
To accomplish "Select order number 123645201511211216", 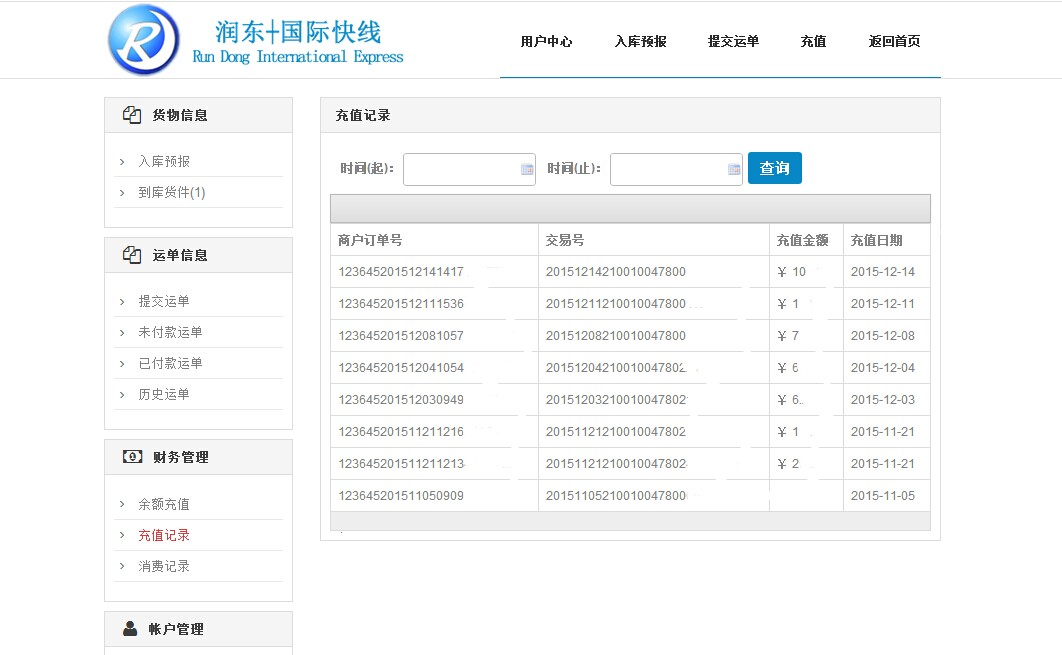I will pos(401,431).
